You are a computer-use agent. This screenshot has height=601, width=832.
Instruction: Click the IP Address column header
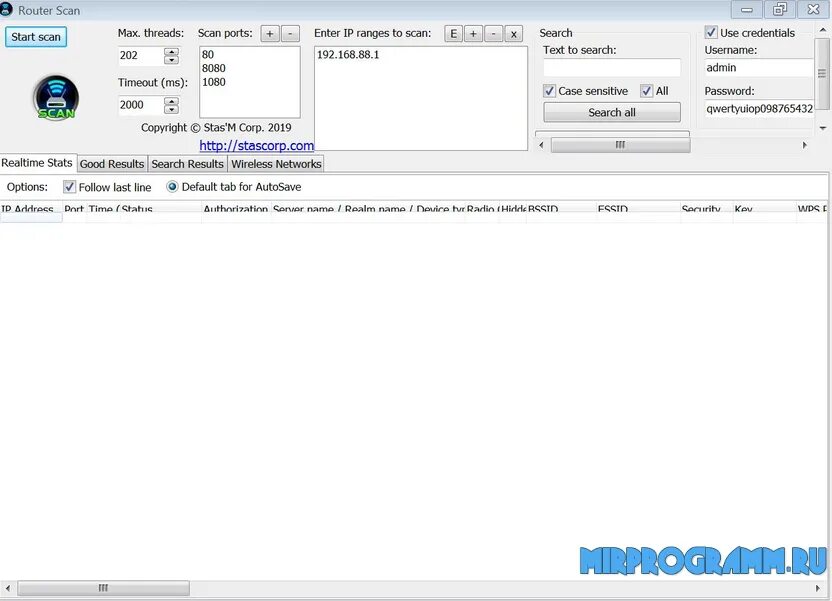(x=31, y=207)
